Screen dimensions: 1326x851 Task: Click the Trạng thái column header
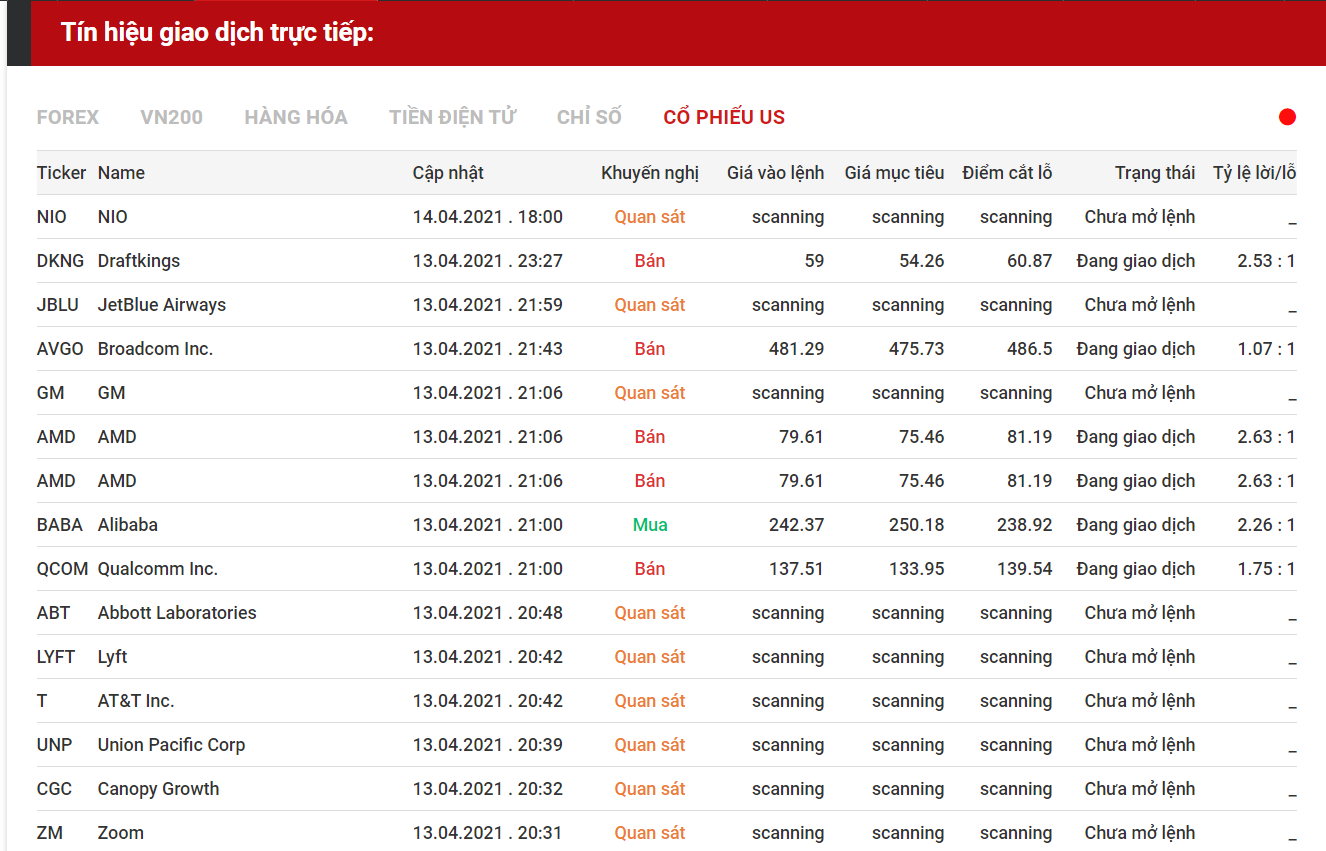[x=1155, y=173]
